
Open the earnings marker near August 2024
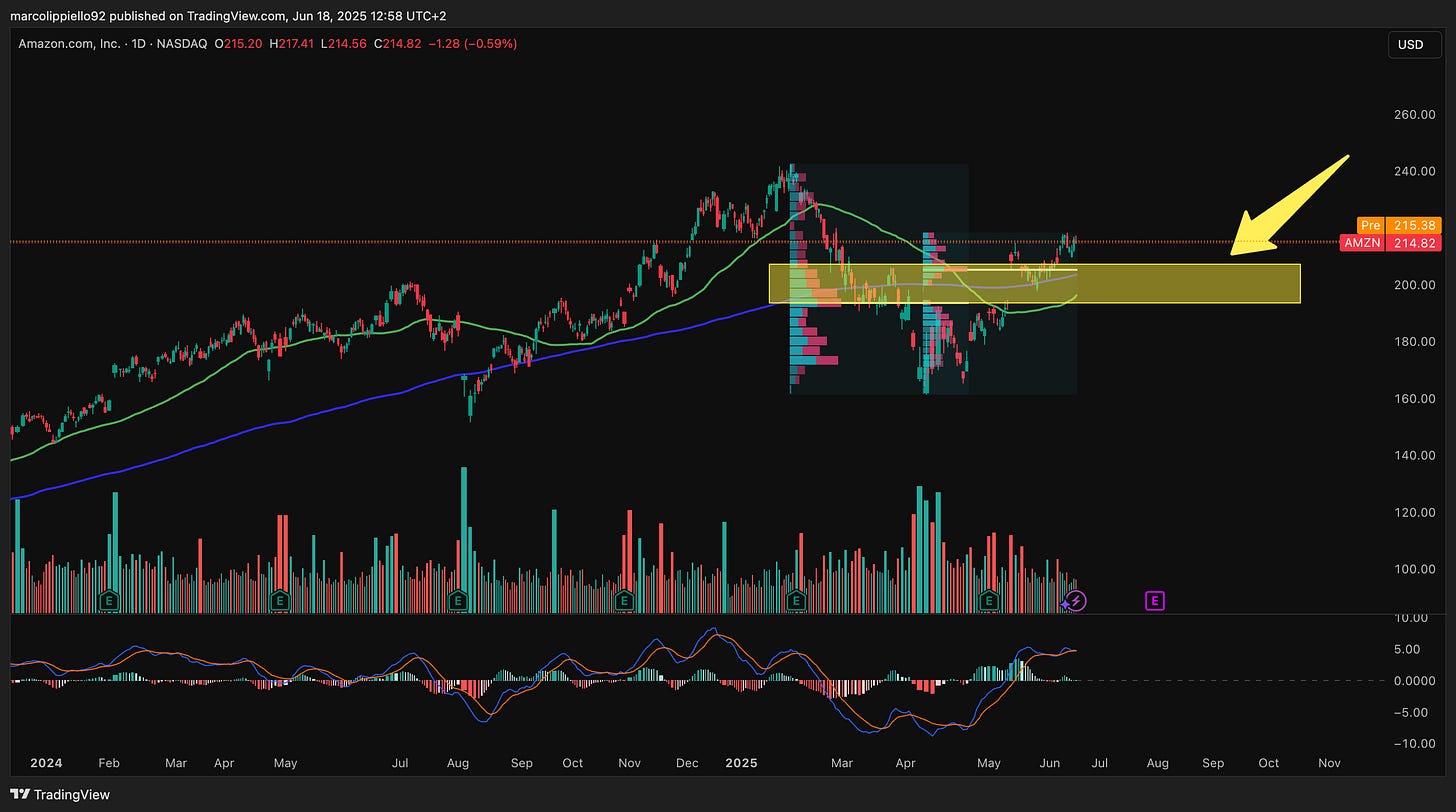[458, 601]
